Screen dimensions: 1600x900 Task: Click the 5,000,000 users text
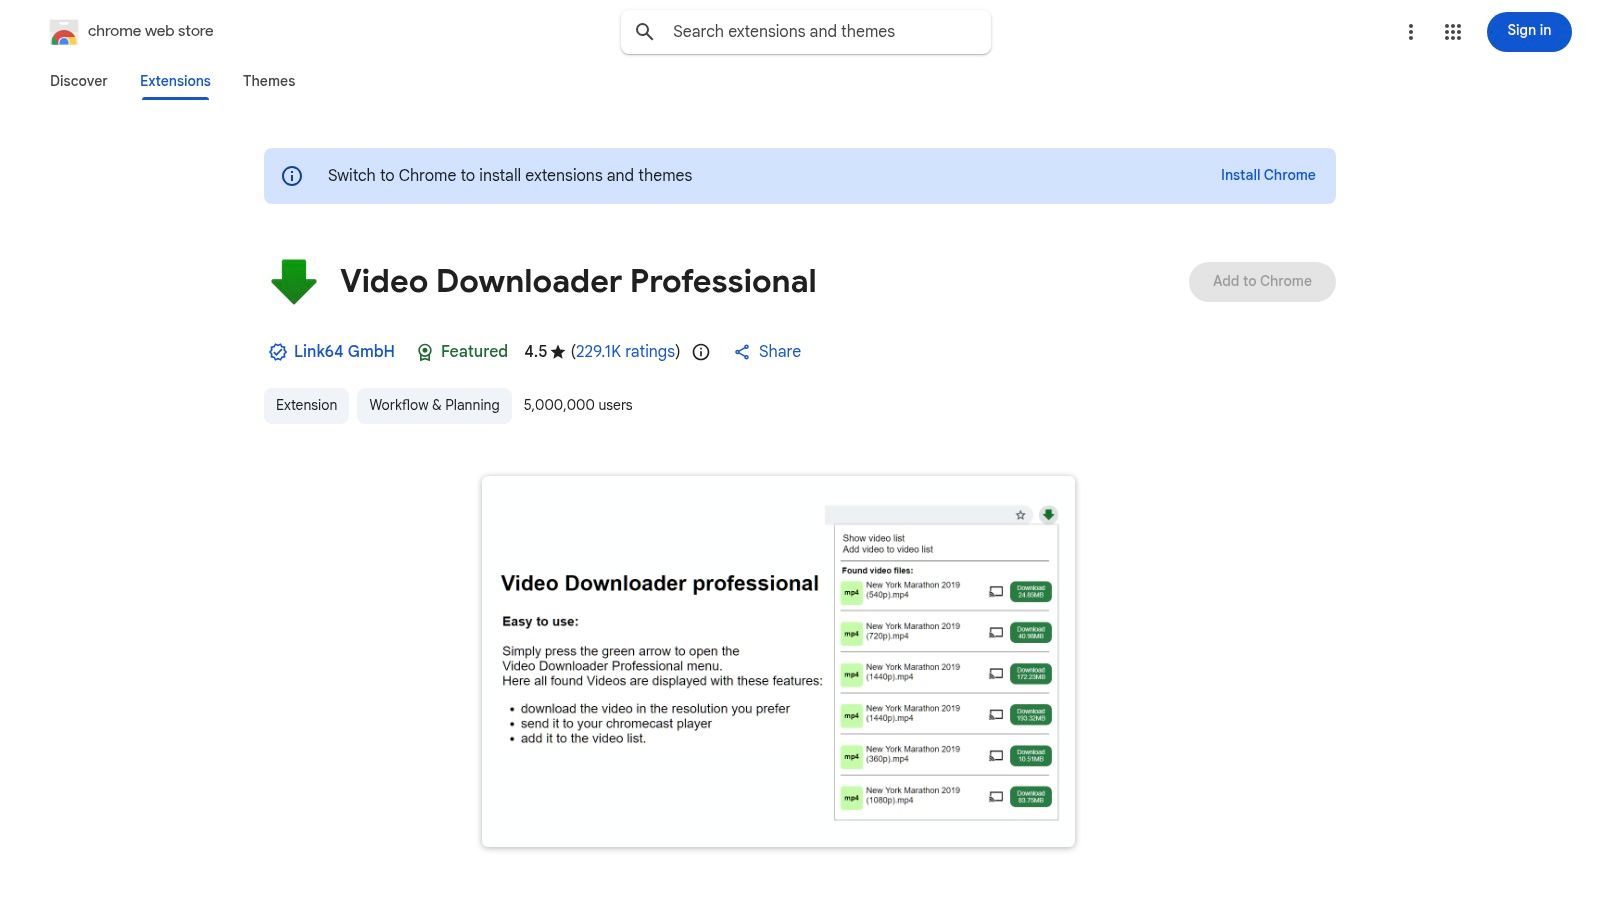coord(578,406)
